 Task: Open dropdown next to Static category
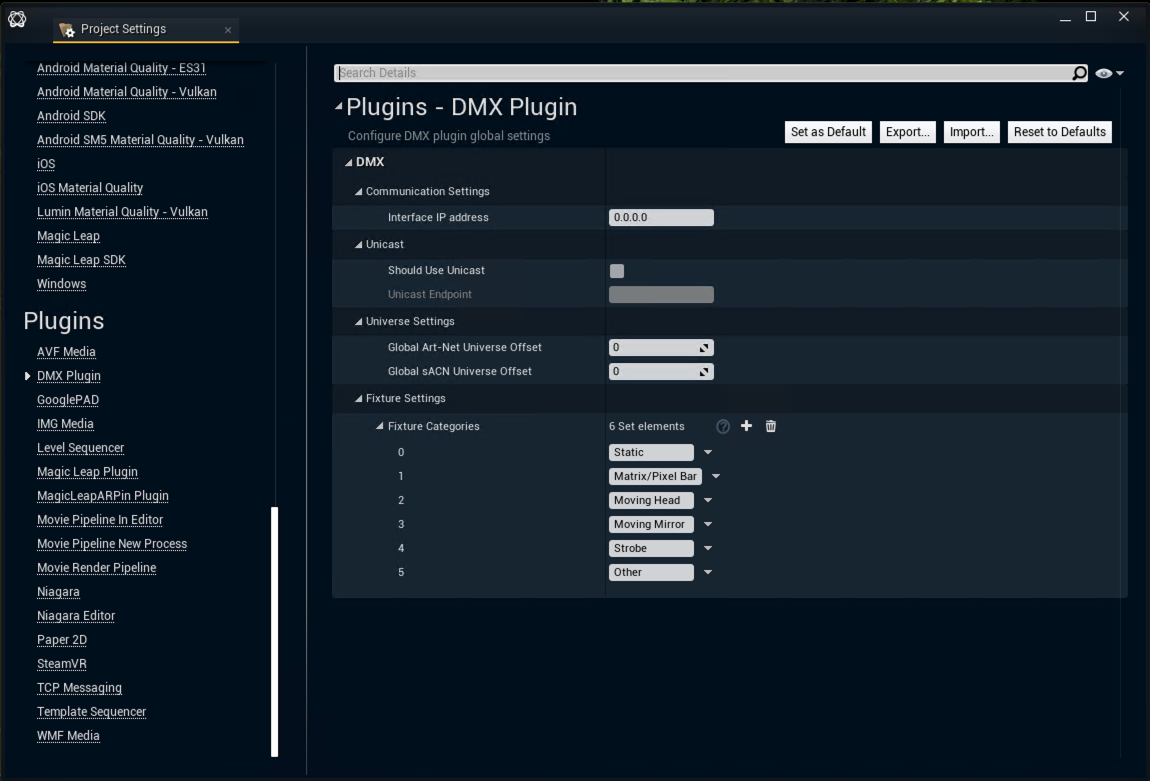pos(708,453)
